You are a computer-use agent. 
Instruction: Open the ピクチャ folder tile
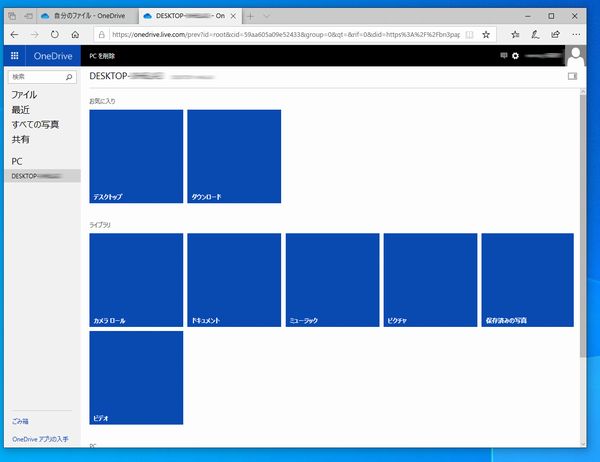pos(430,280)
